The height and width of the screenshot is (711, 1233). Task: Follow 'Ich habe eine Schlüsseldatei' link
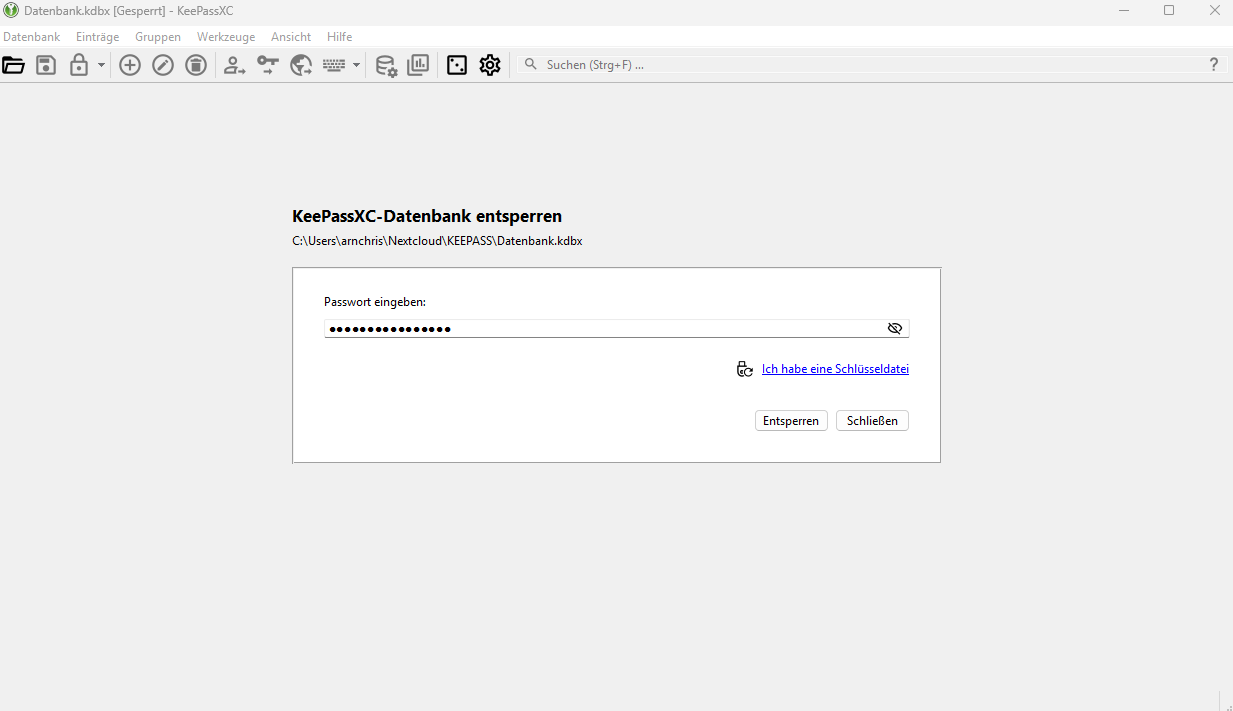pos(835,369)
